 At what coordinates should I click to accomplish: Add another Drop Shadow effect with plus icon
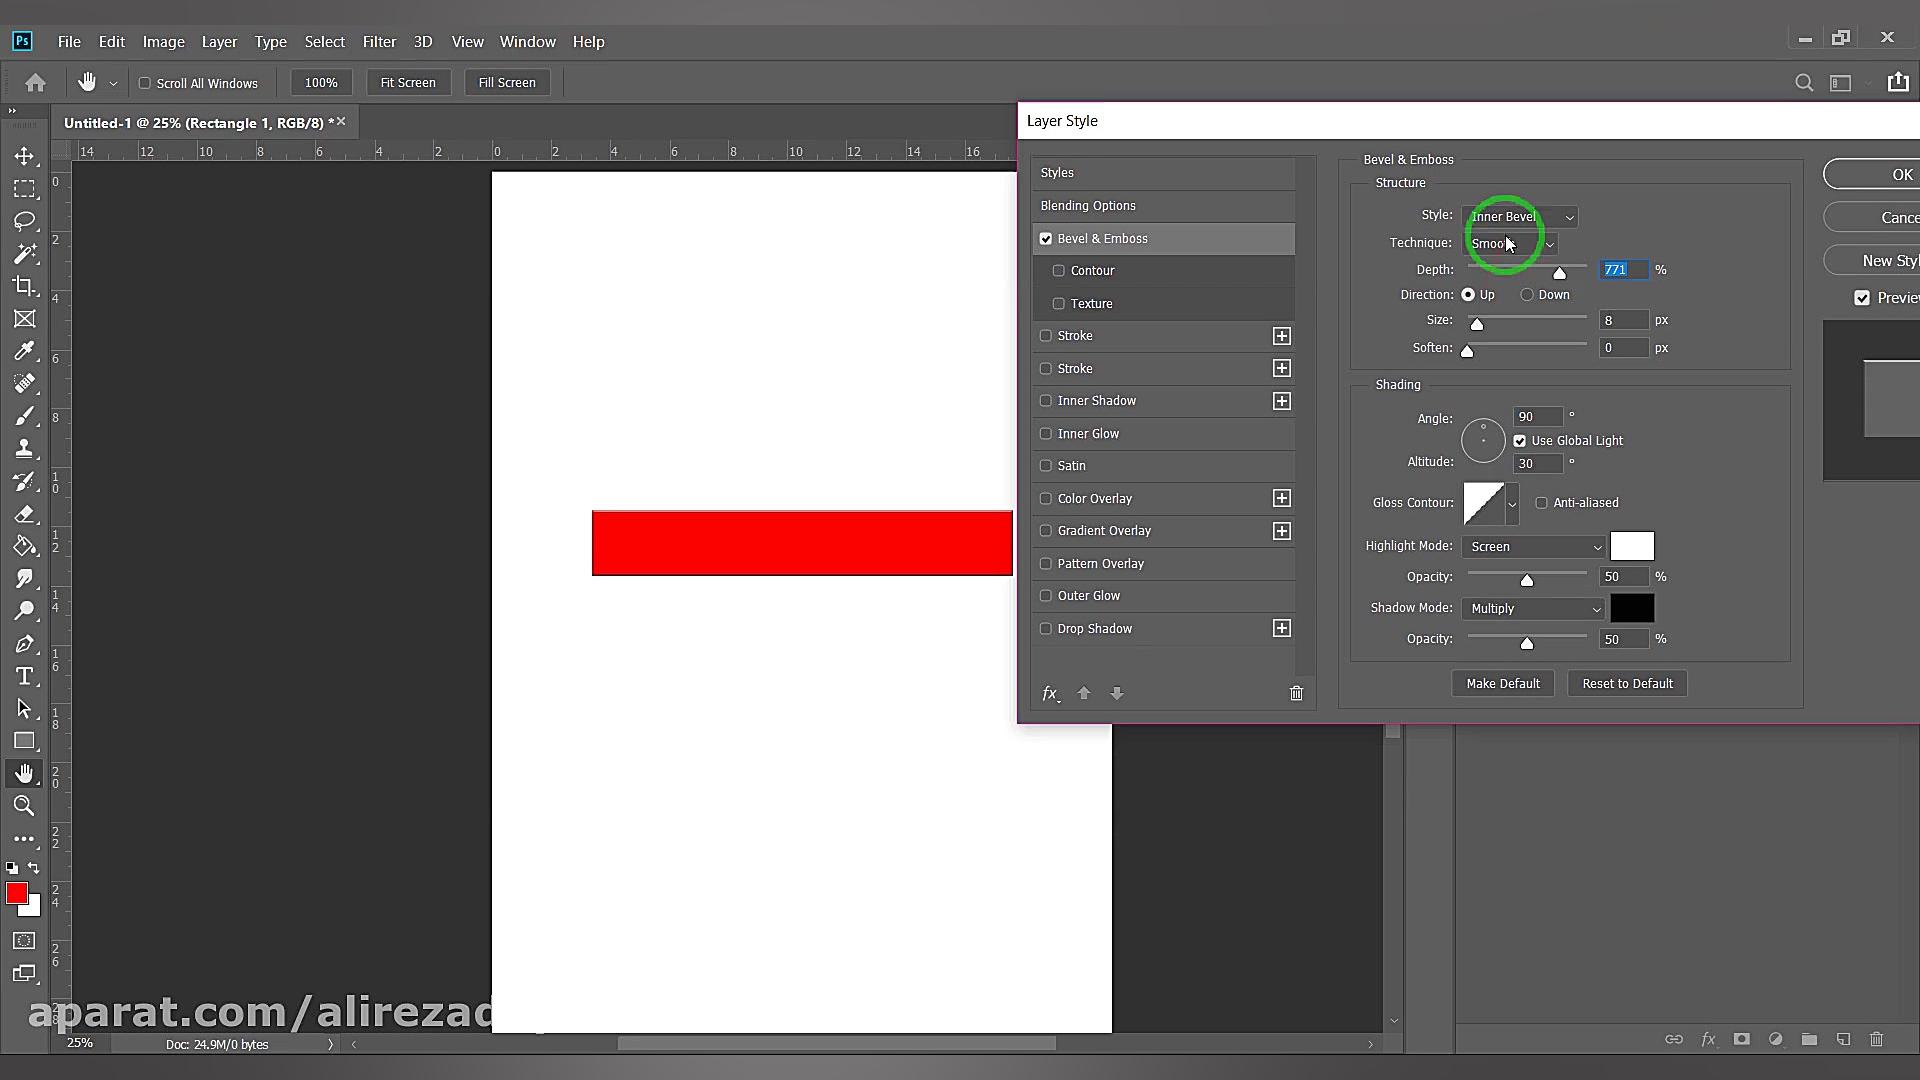1282,628
